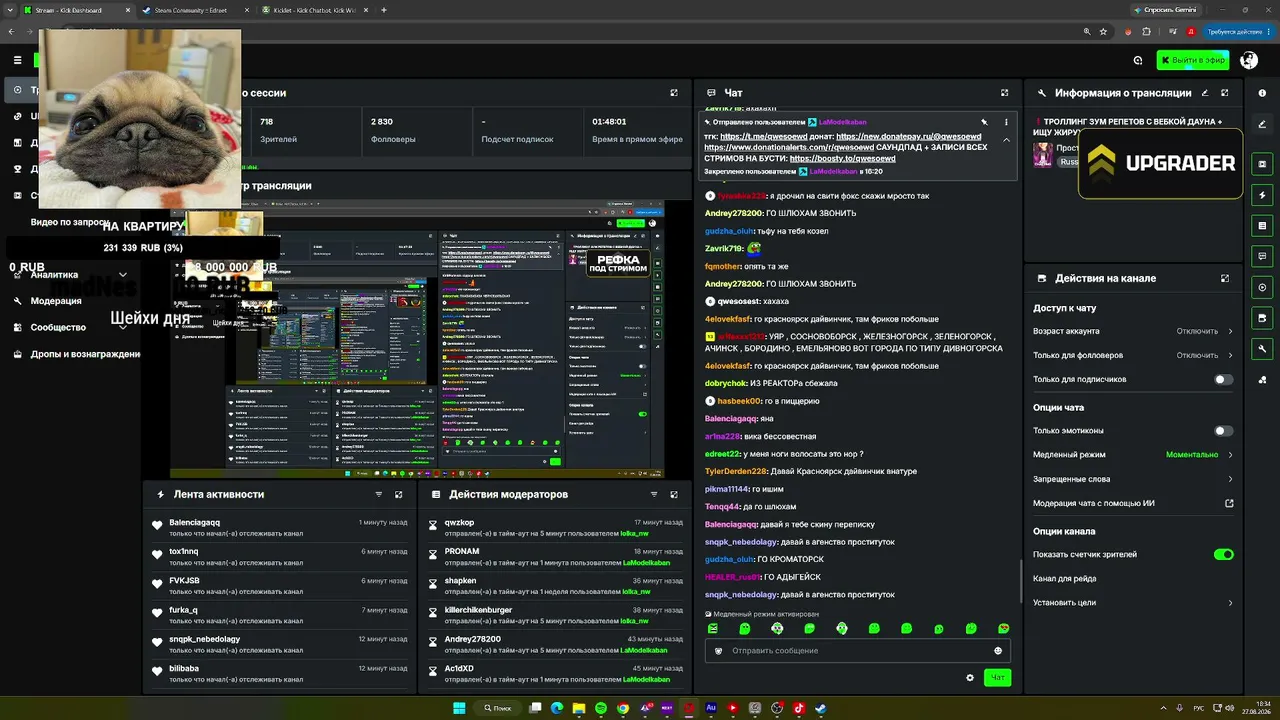Expand the activity feed panel
Viewport: 1280px width, 720px height.
[398, 494]
